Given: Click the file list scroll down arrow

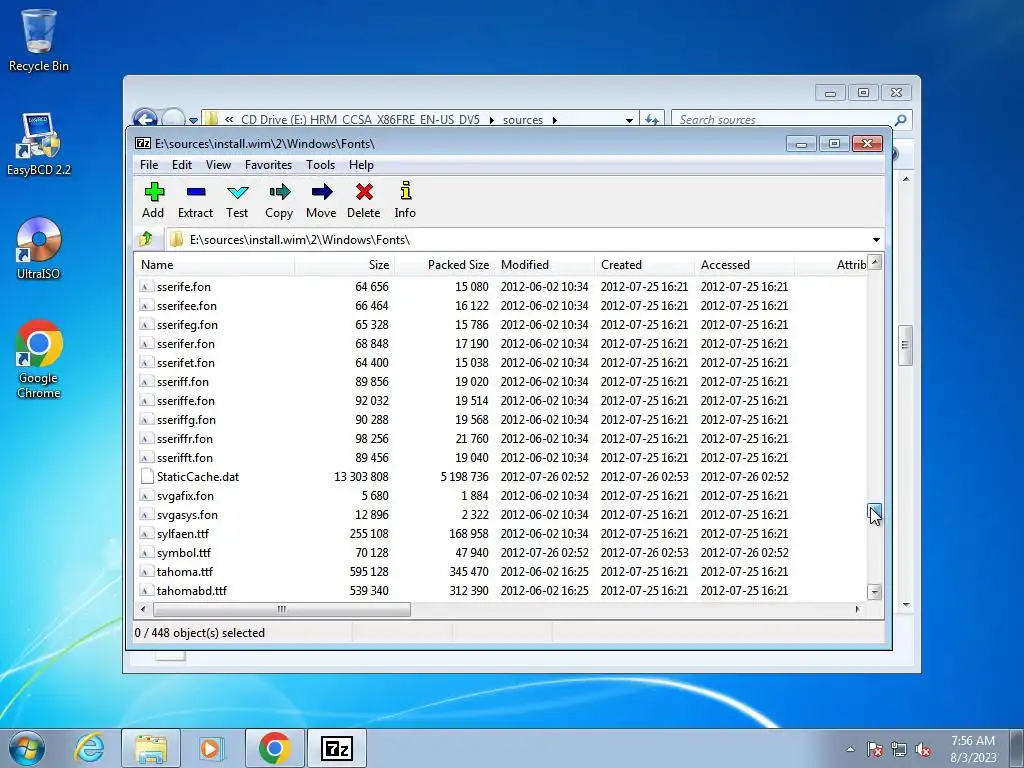Looking at the screenshot, I should coord(874,592).
